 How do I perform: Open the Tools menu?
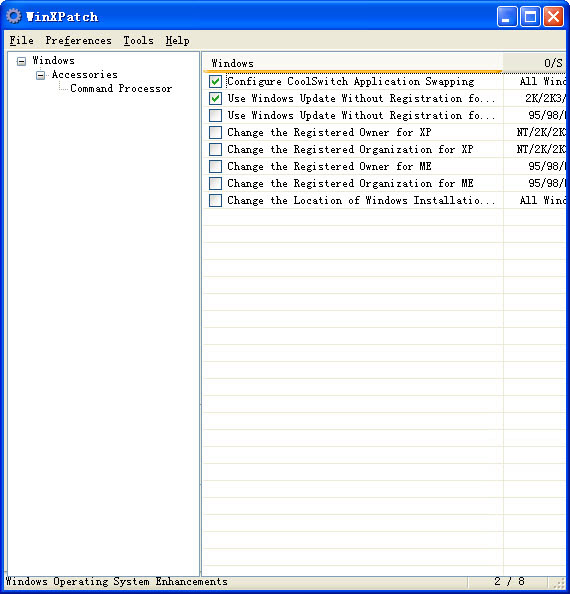click(139, 41)
